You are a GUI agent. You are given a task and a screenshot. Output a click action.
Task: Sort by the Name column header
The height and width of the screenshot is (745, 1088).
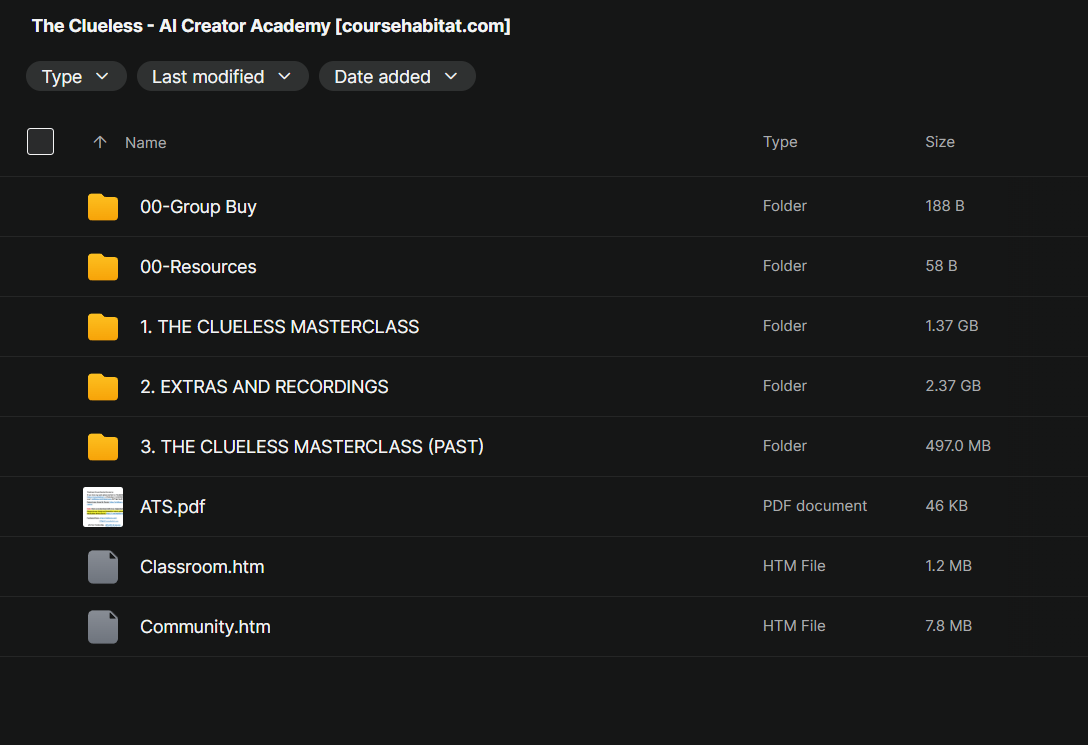coord(146,142)
